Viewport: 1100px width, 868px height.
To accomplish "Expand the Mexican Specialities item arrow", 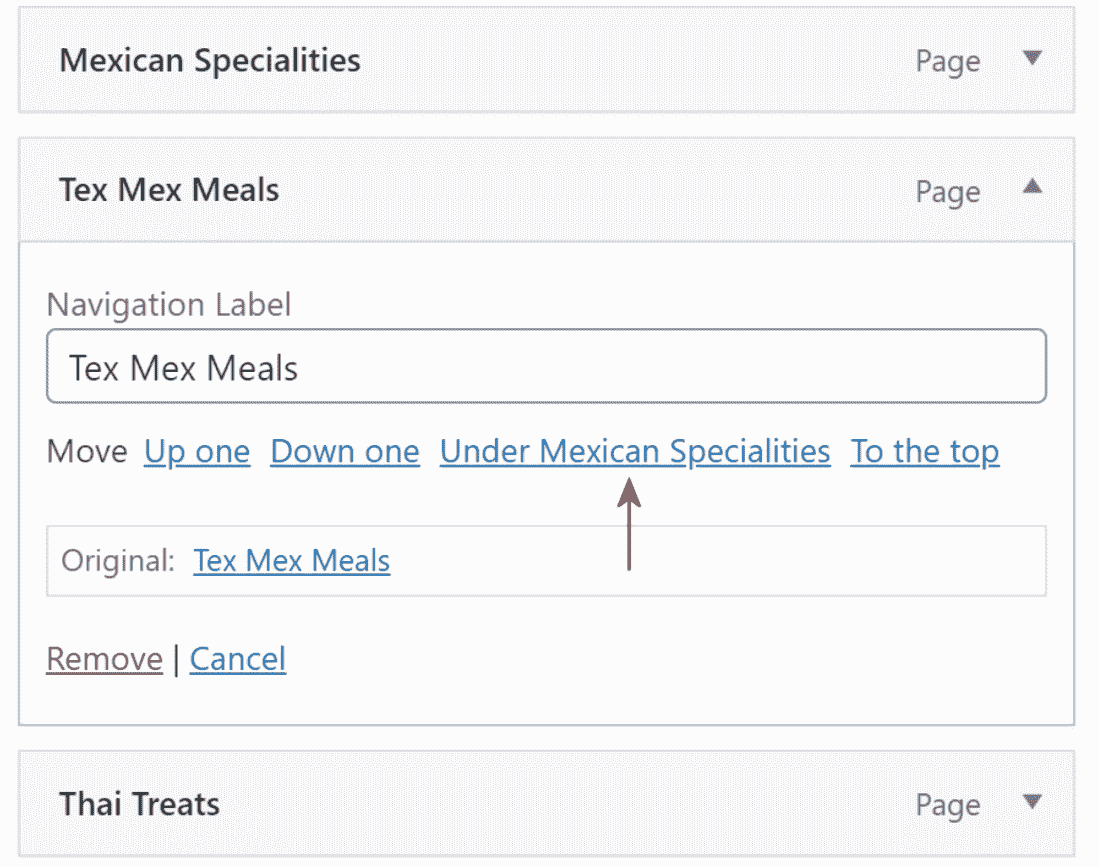I will coord(1033,58).
